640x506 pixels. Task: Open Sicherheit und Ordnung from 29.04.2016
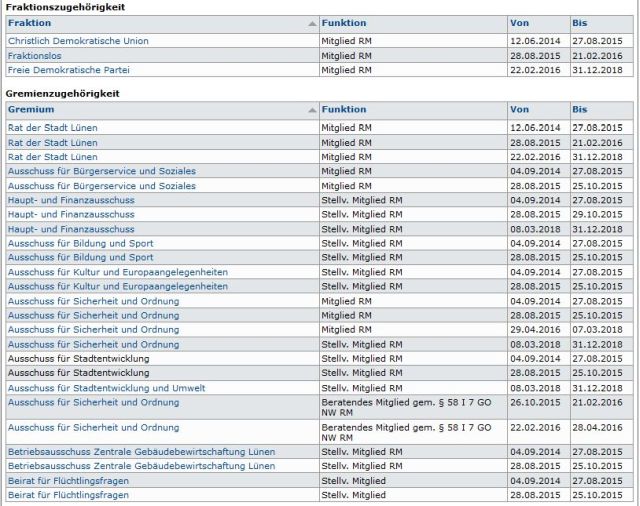click(x=93, y=329)
